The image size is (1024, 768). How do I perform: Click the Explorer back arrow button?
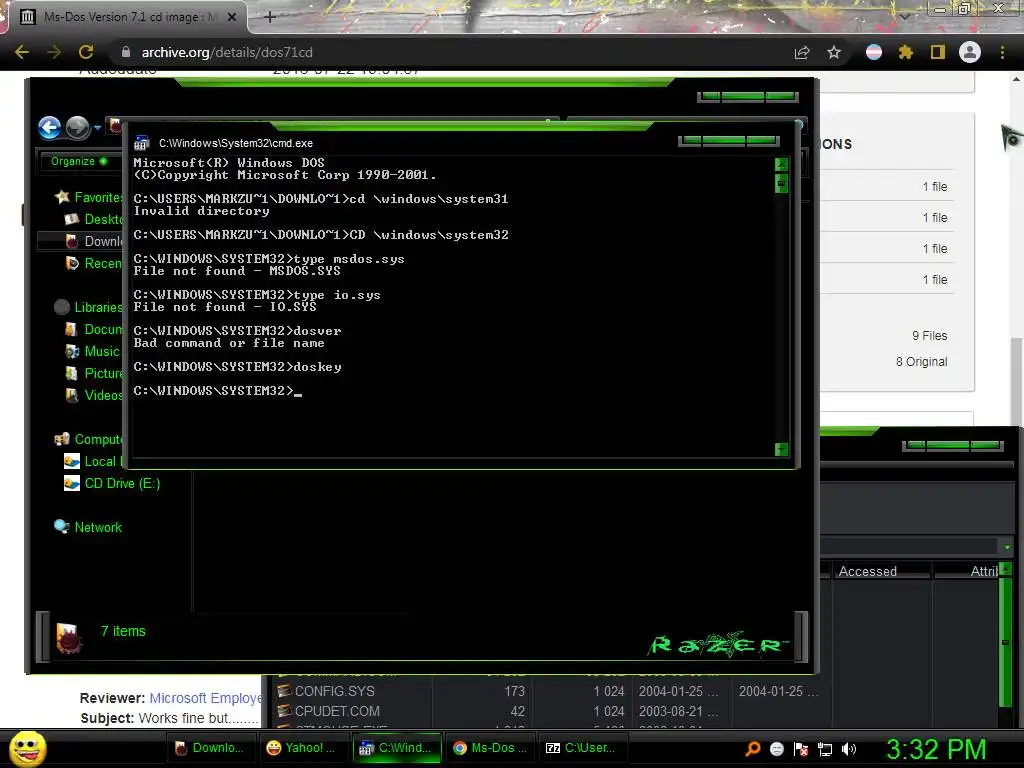(x=50, y=127)
